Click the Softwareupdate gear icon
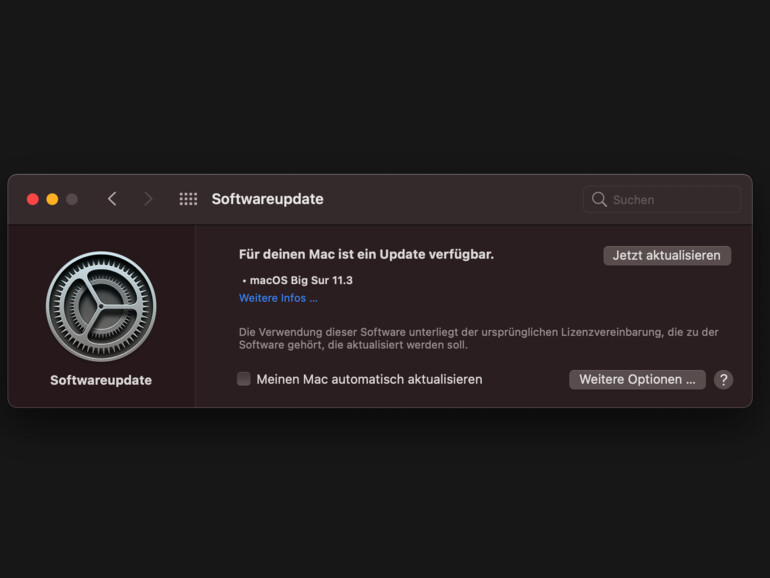770x578 pixels. click(x=101, y=306)
